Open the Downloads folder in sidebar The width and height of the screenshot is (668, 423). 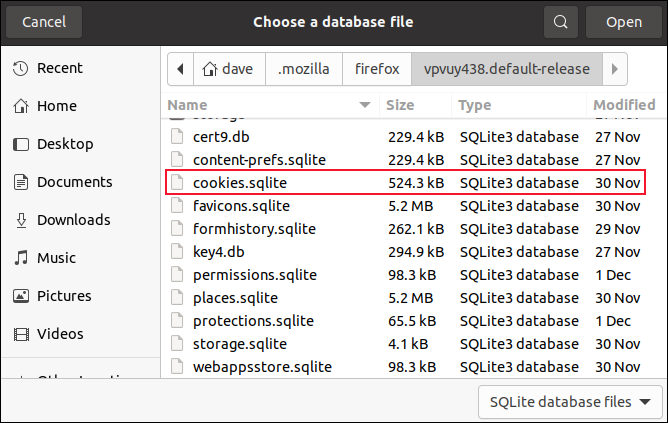point(73,220)
